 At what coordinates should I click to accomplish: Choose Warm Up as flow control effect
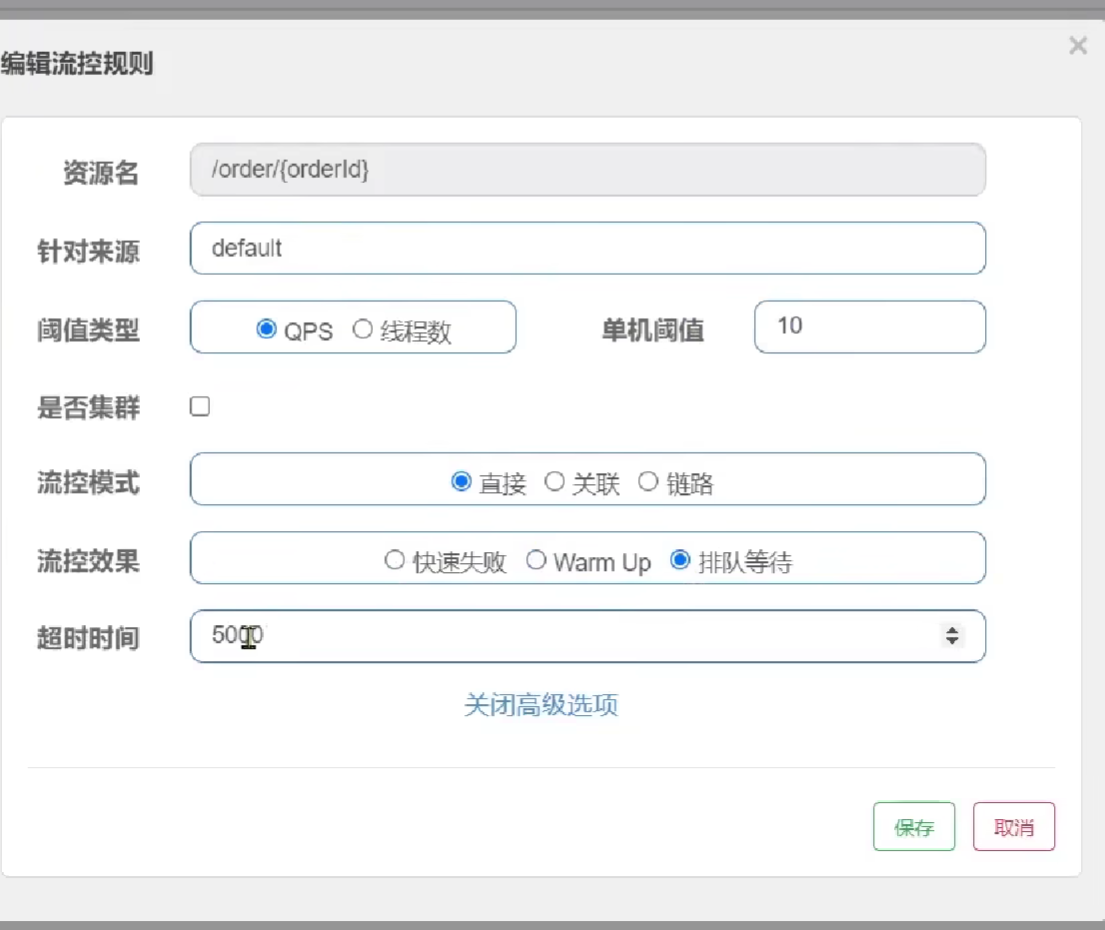point(536,561)
